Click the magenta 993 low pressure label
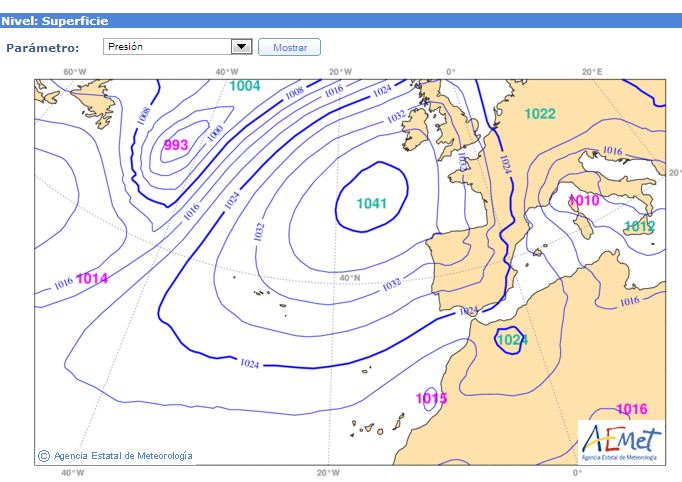Screen dimensions: 682x482 [176, 145]
